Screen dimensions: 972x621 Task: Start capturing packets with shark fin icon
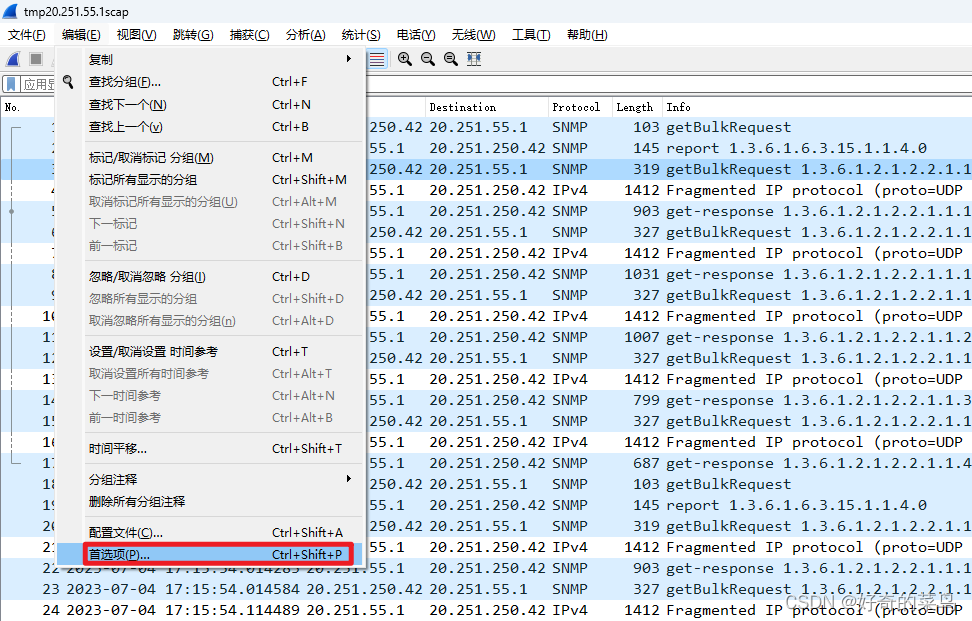pyautogui.click(x=13, y=59)
